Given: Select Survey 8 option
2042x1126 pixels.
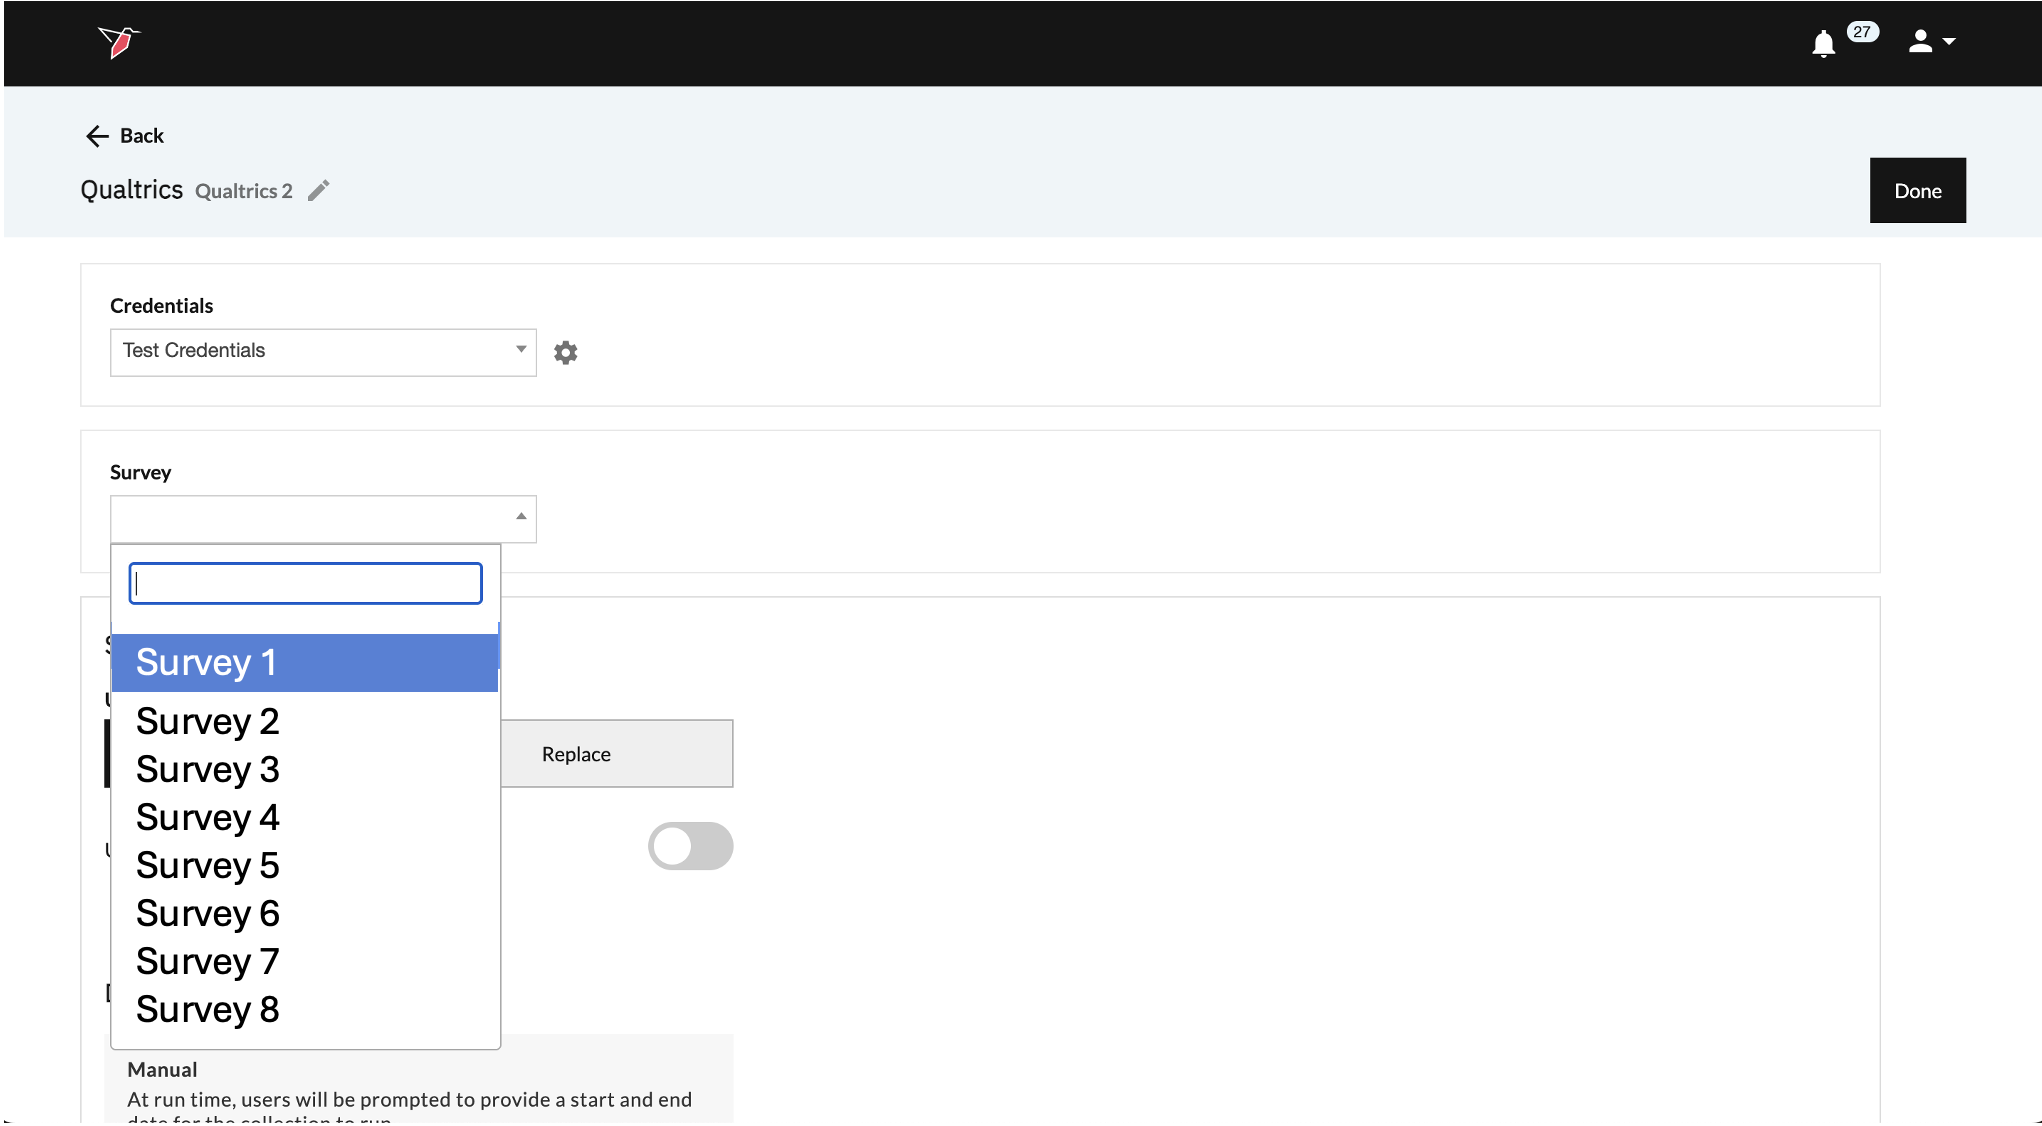Looking at the screenshot, I should (x=207, y=1010).
